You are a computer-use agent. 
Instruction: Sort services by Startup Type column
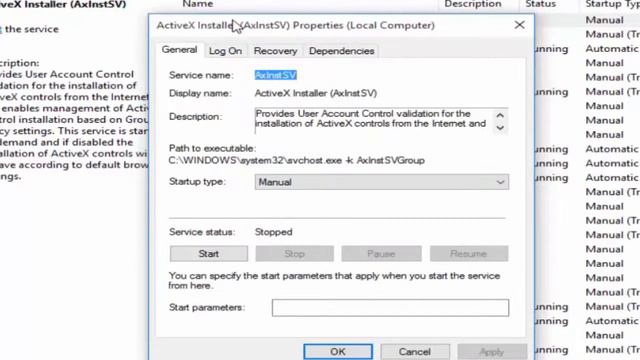click(612, 4)
